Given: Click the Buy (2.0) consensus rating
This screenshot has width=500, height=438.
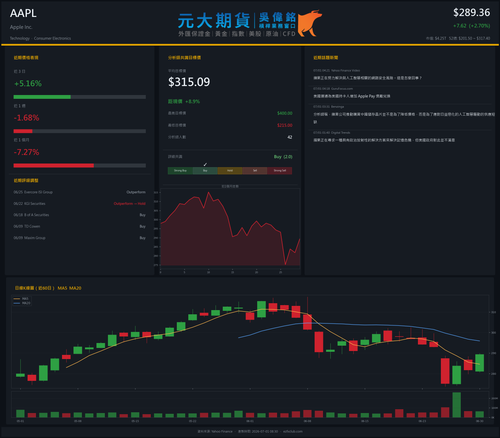Looking at the screenshot, I should [283, 157].
